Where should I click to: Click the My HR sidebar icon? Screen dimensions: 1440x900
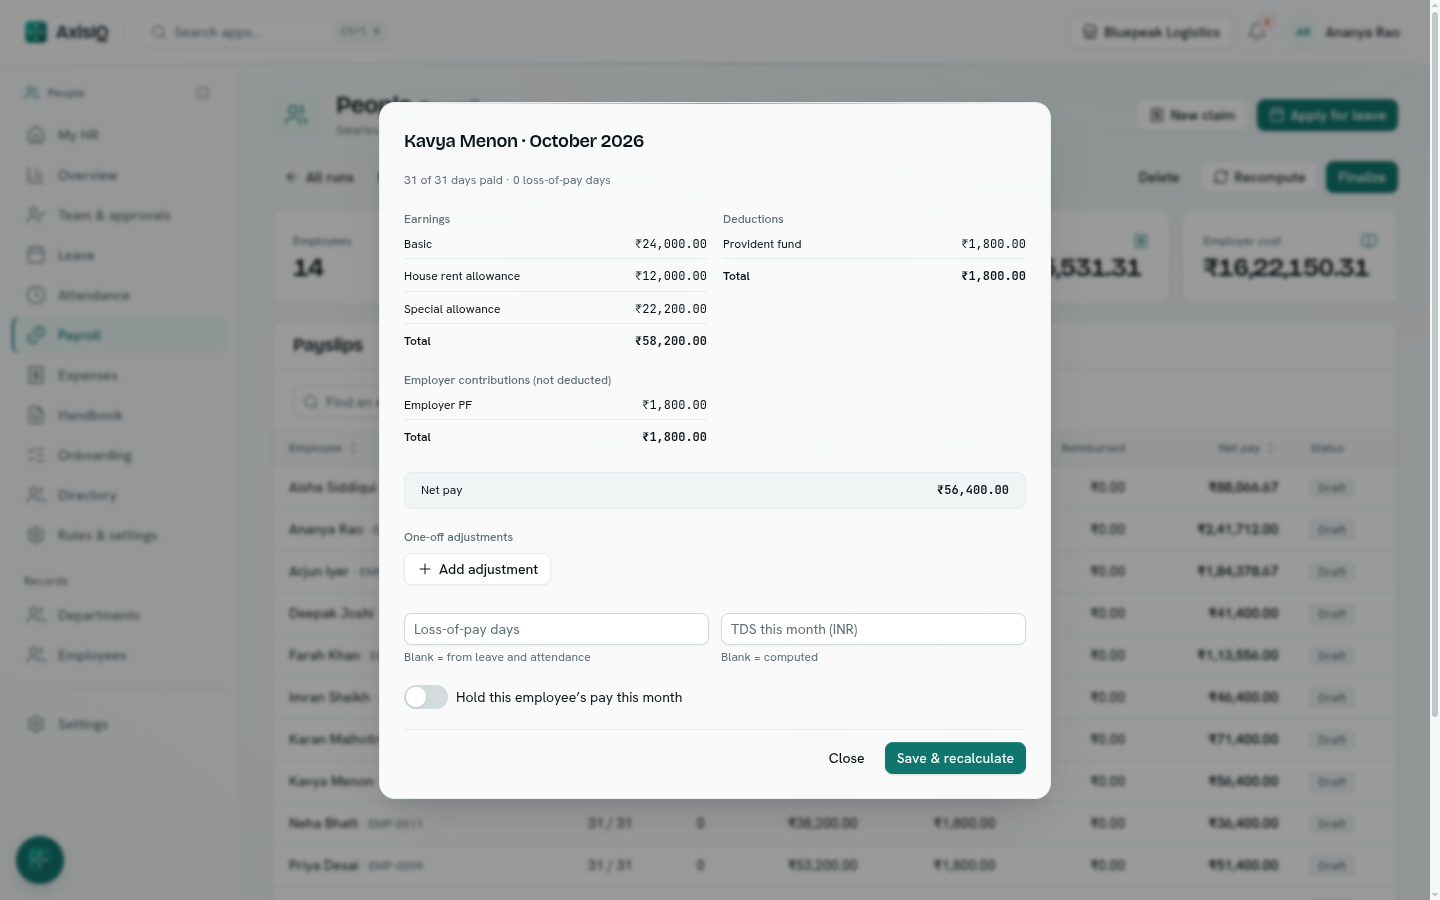[36, 135]
